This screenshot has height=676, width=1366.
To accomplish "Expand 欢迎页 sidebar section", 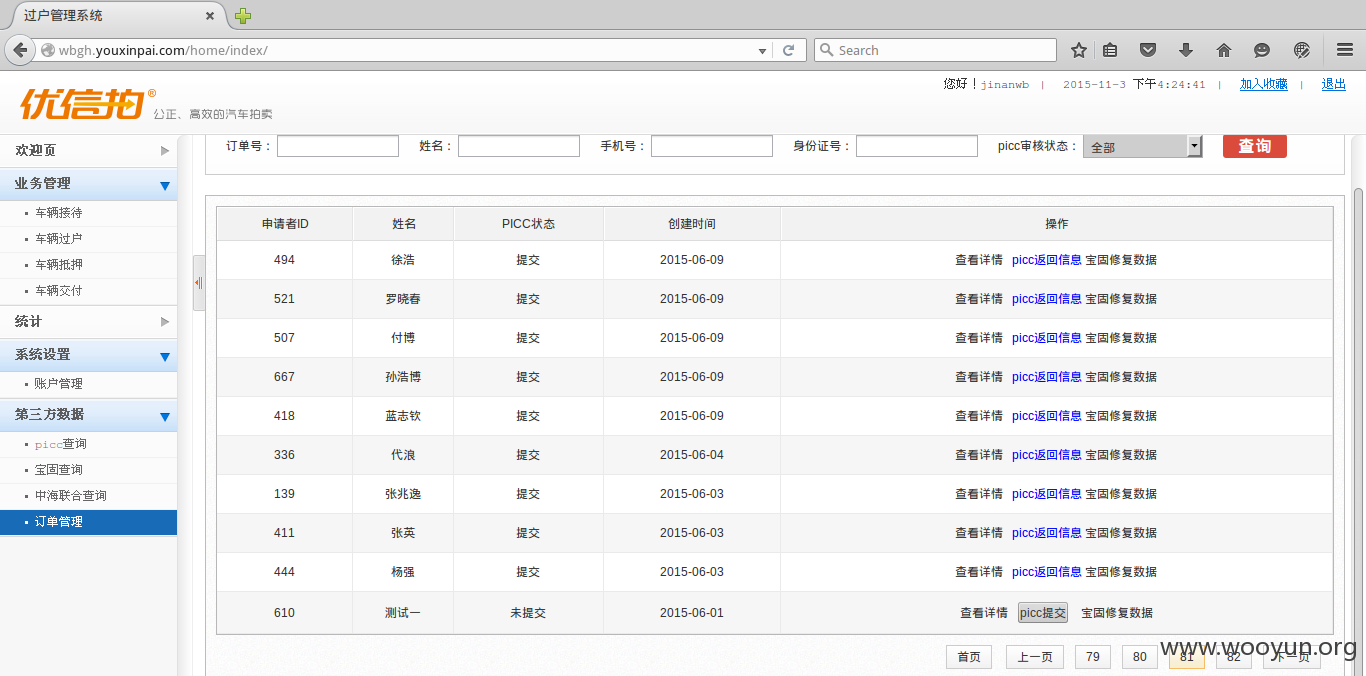I will [88, 150].
